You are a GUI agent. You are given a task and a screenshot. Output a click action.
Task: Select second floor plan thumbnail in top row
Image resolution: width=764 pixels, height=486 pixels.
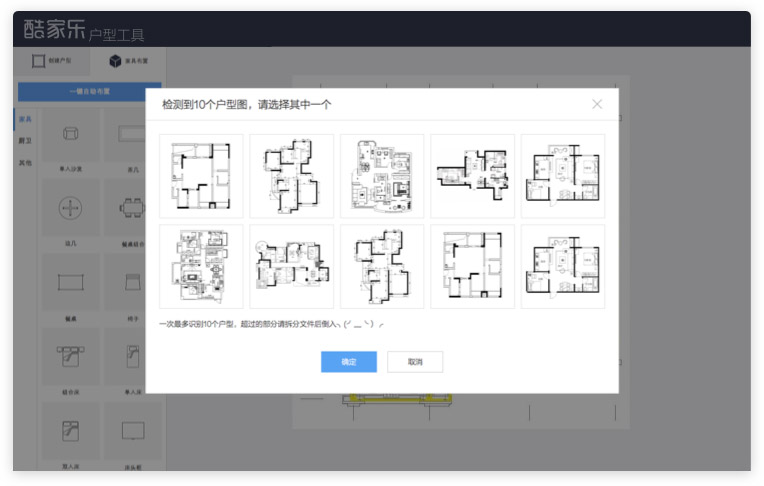point(292,176)
